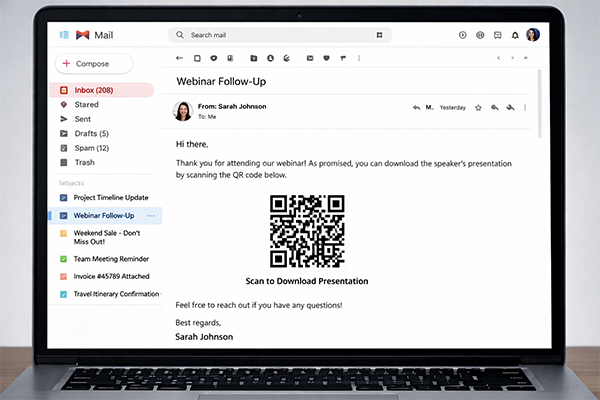Open the apps grid icon beside Mail logo
The image size is (600, 400).
click(64, 35)
